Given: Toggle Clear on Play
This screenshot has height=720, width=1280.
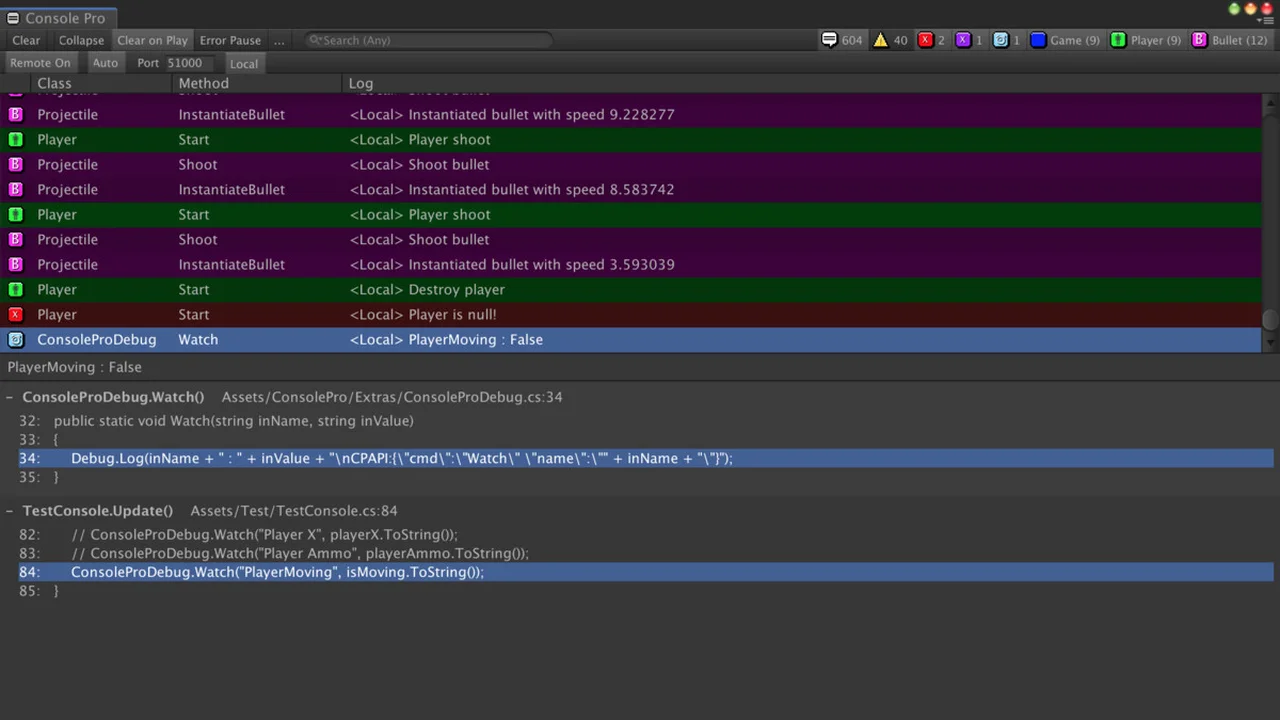Looking at the screenshot, I should pos(152,40).
